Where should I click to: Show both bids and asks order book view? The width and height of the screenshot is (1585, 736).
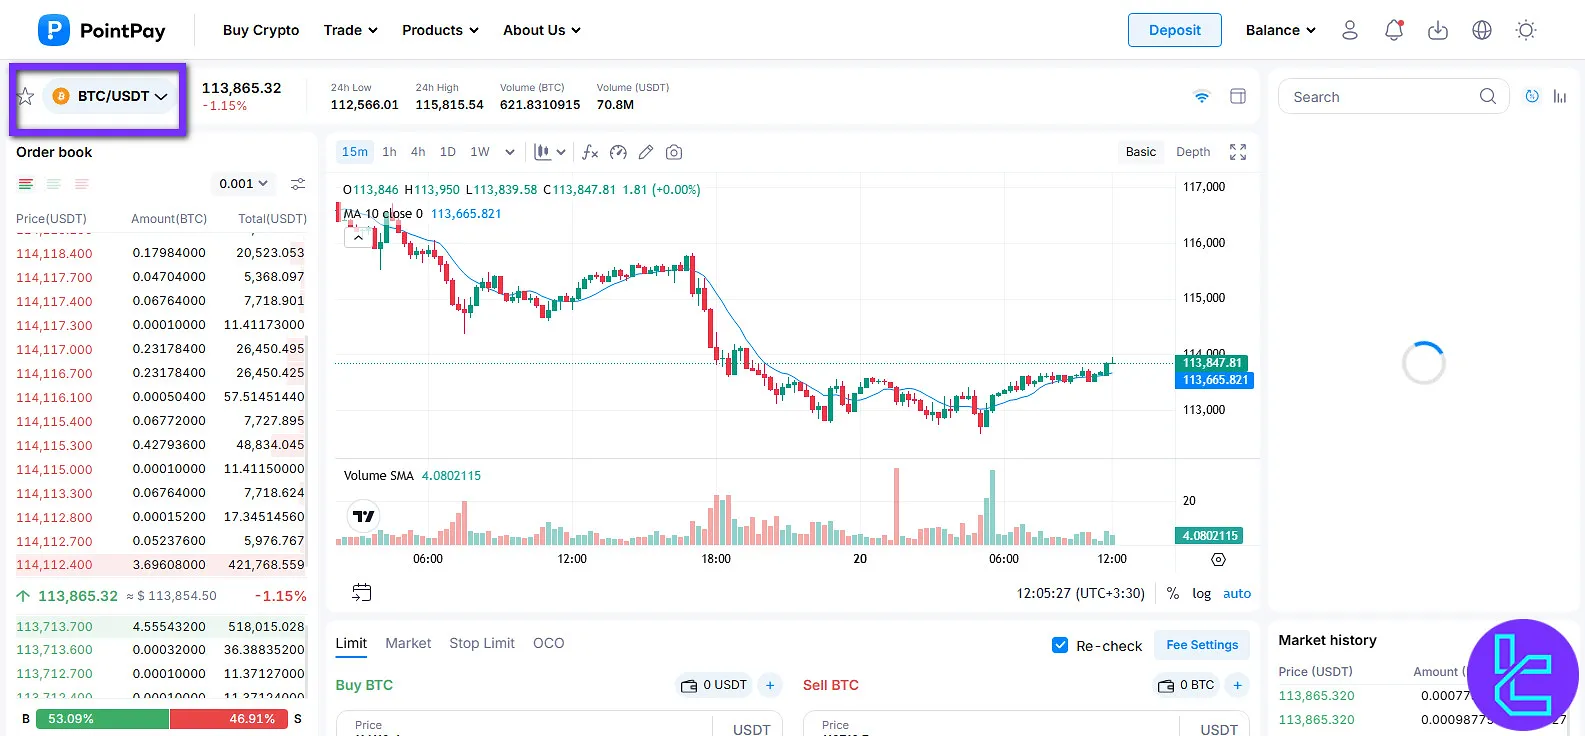click(x=26, y=184)
